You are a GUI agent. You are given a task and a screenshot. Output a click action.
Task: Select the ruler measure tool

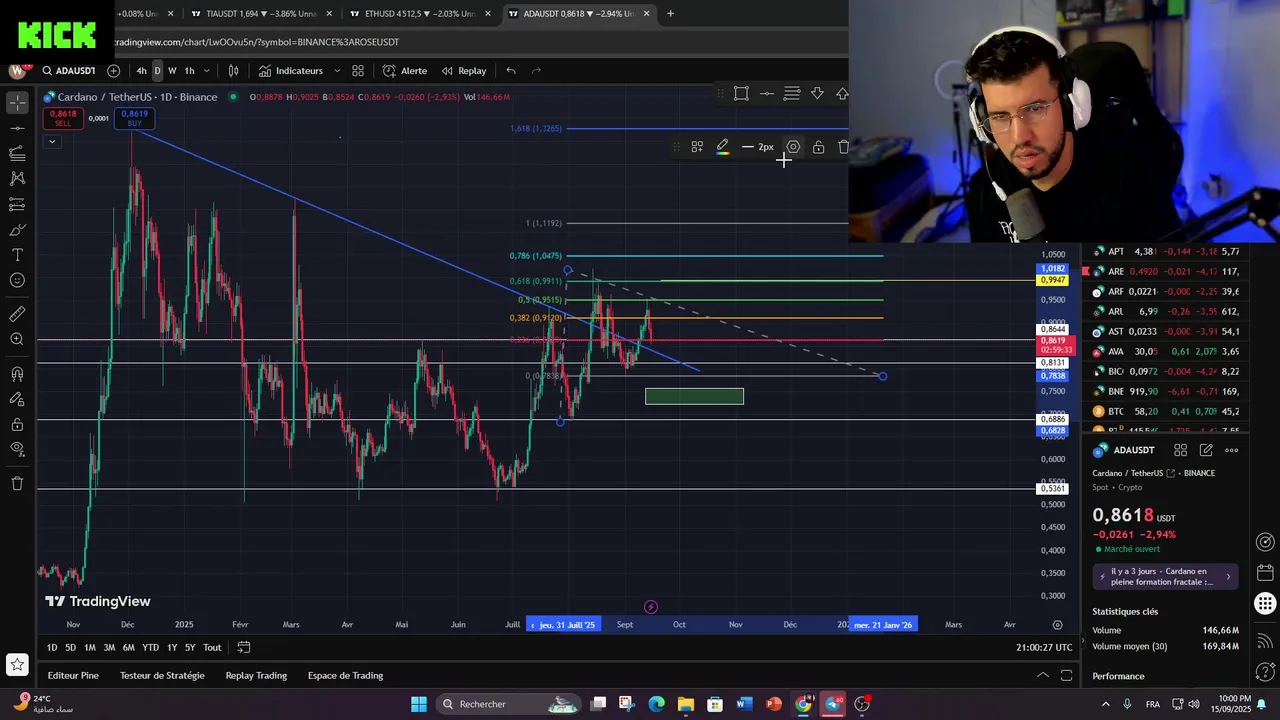tap(17, 314)
